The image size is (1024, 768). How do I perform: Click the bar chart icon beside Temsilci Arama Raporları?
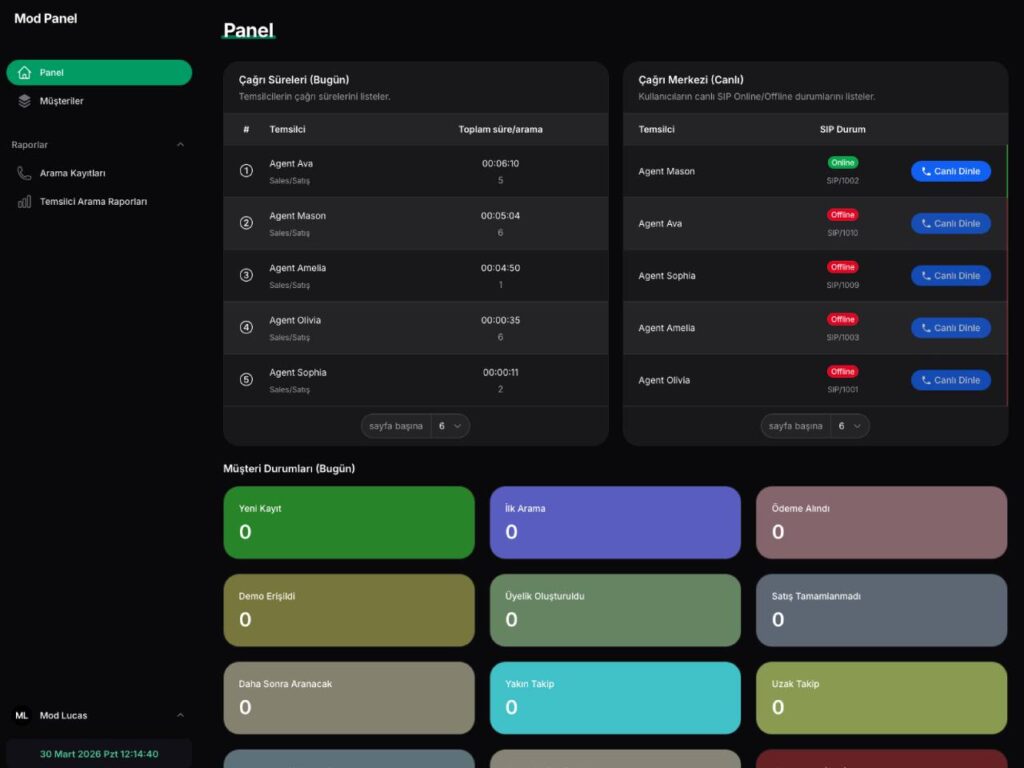tap(24, 202)
